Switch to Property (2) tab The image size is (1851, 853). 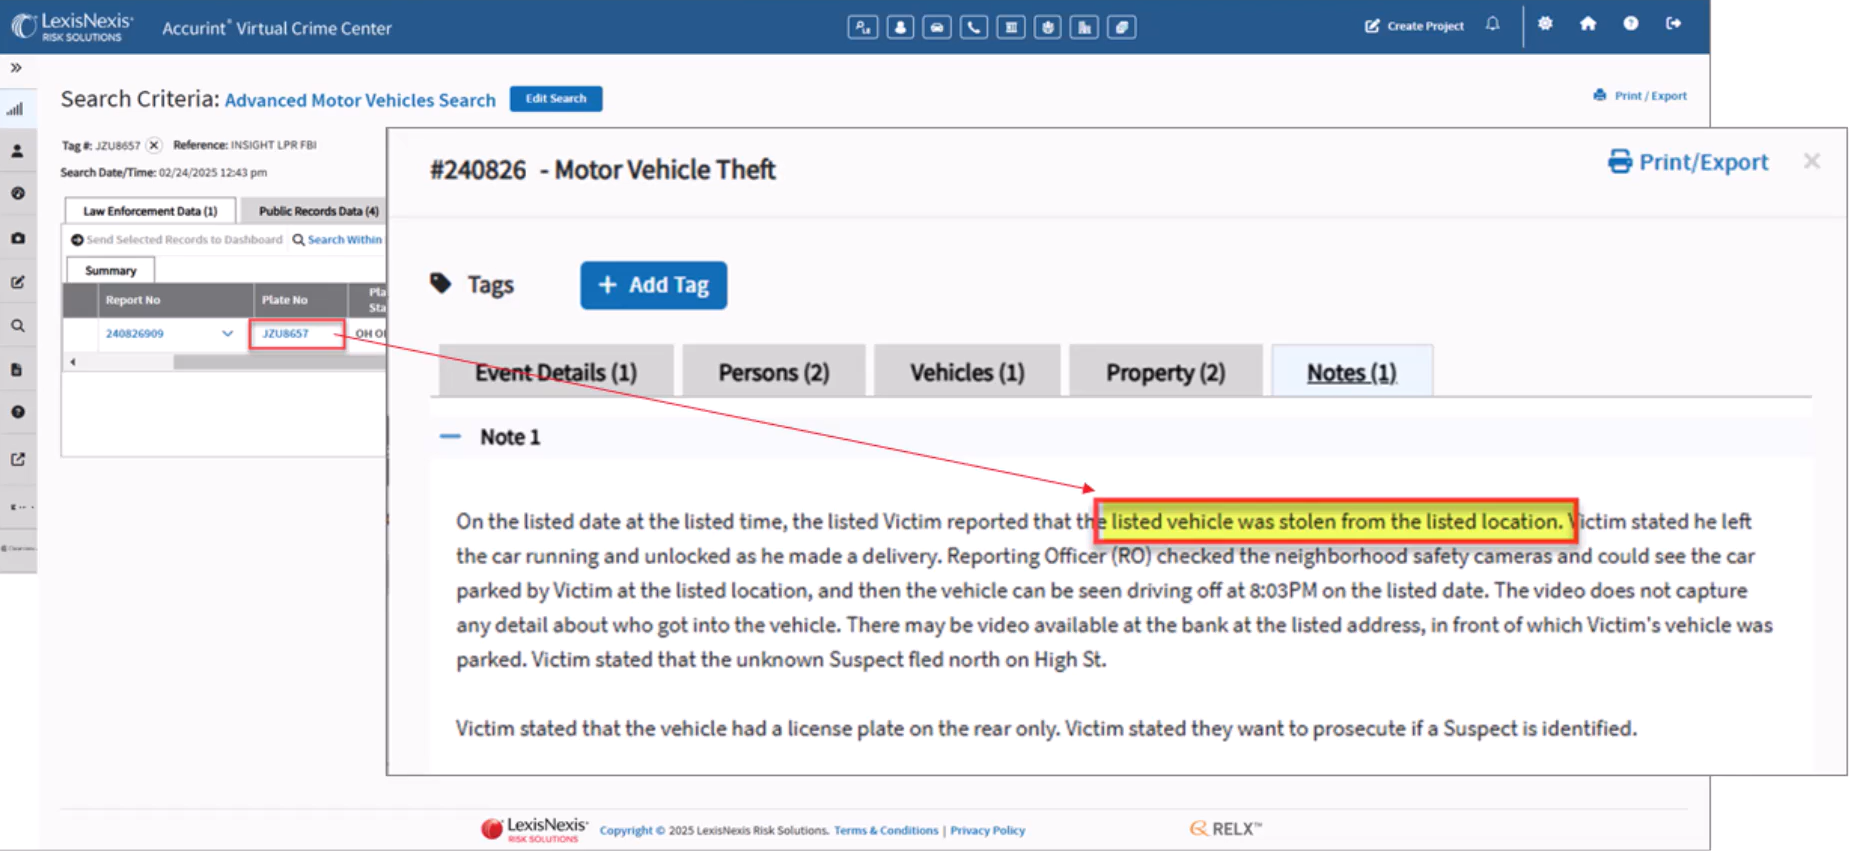coord(1165,372)
